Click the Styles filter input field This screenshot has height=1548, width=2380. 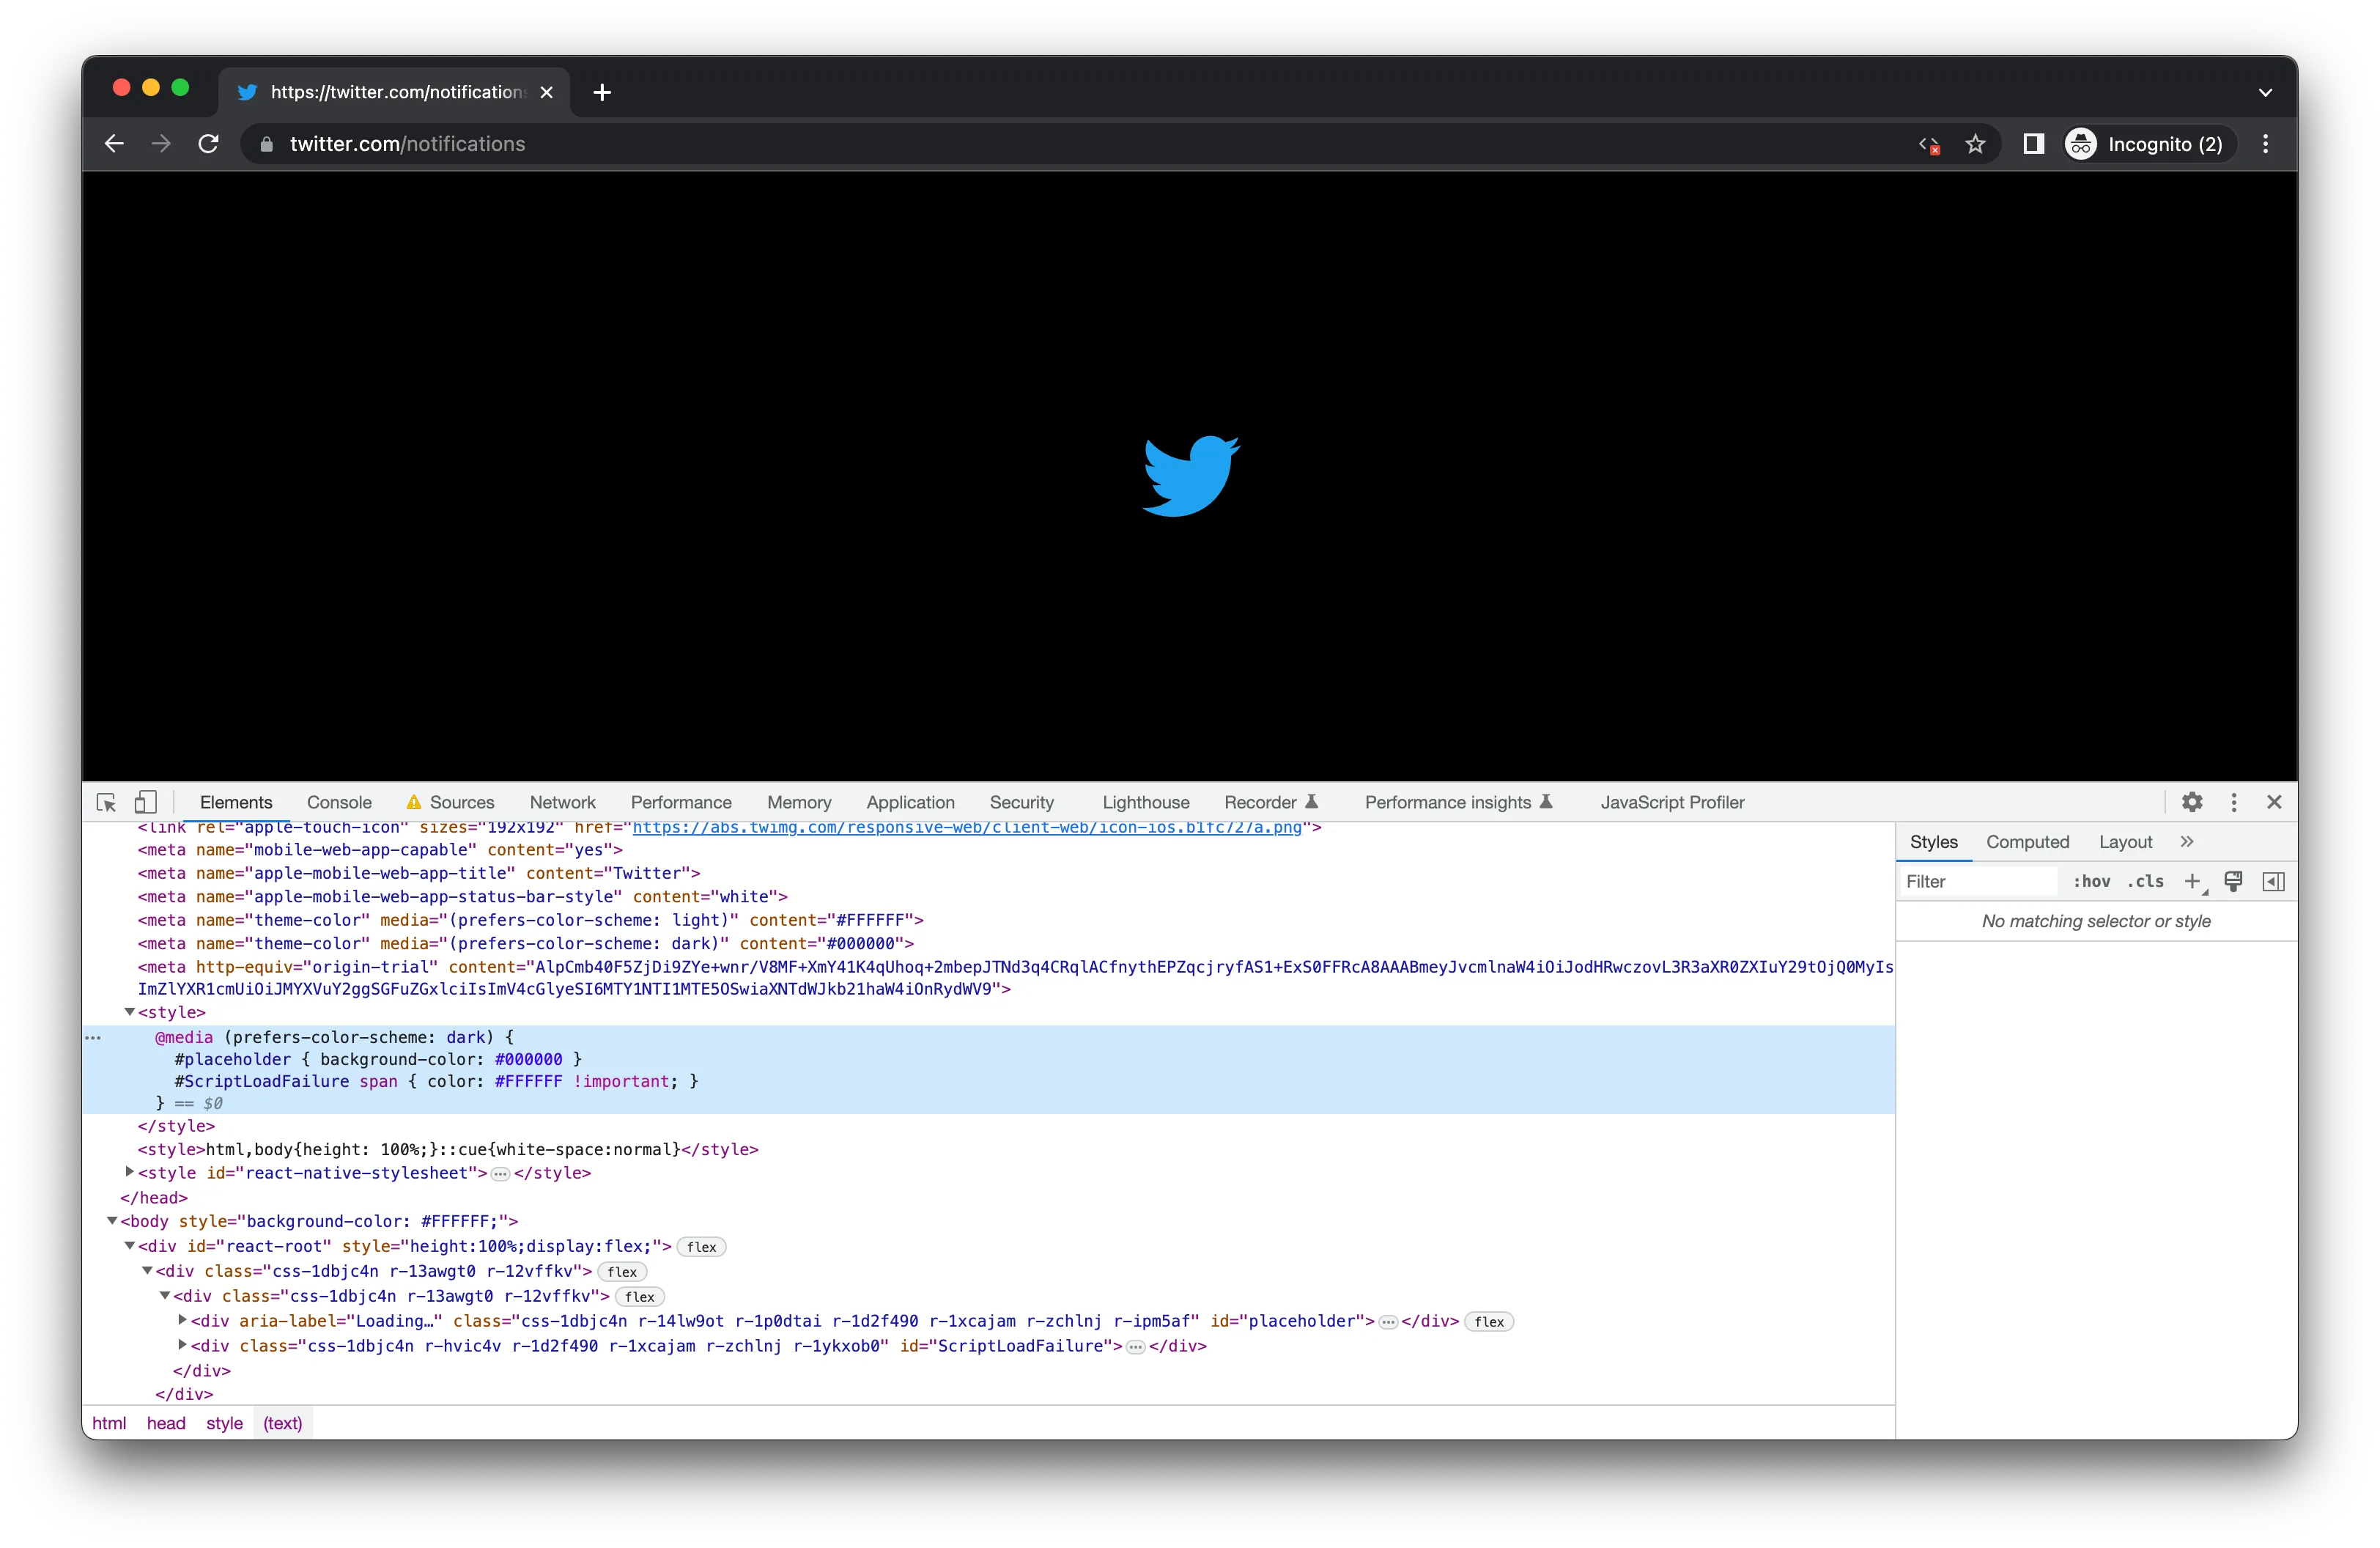(x=1975, y=882)
